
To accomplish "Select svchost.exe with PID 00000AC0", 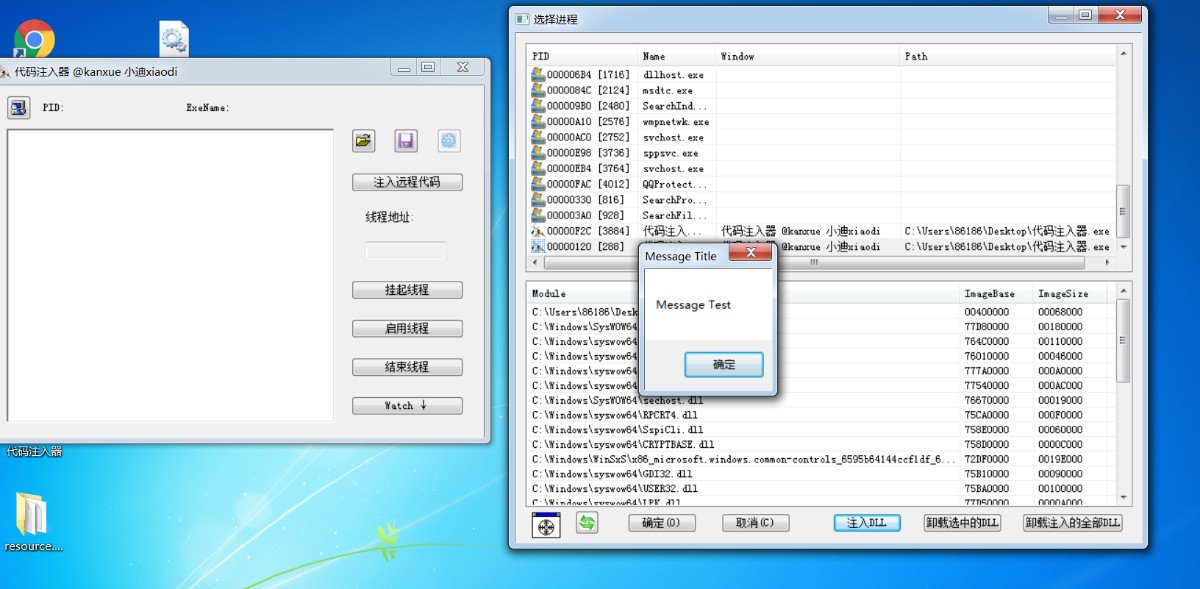I will coord(821,137).
